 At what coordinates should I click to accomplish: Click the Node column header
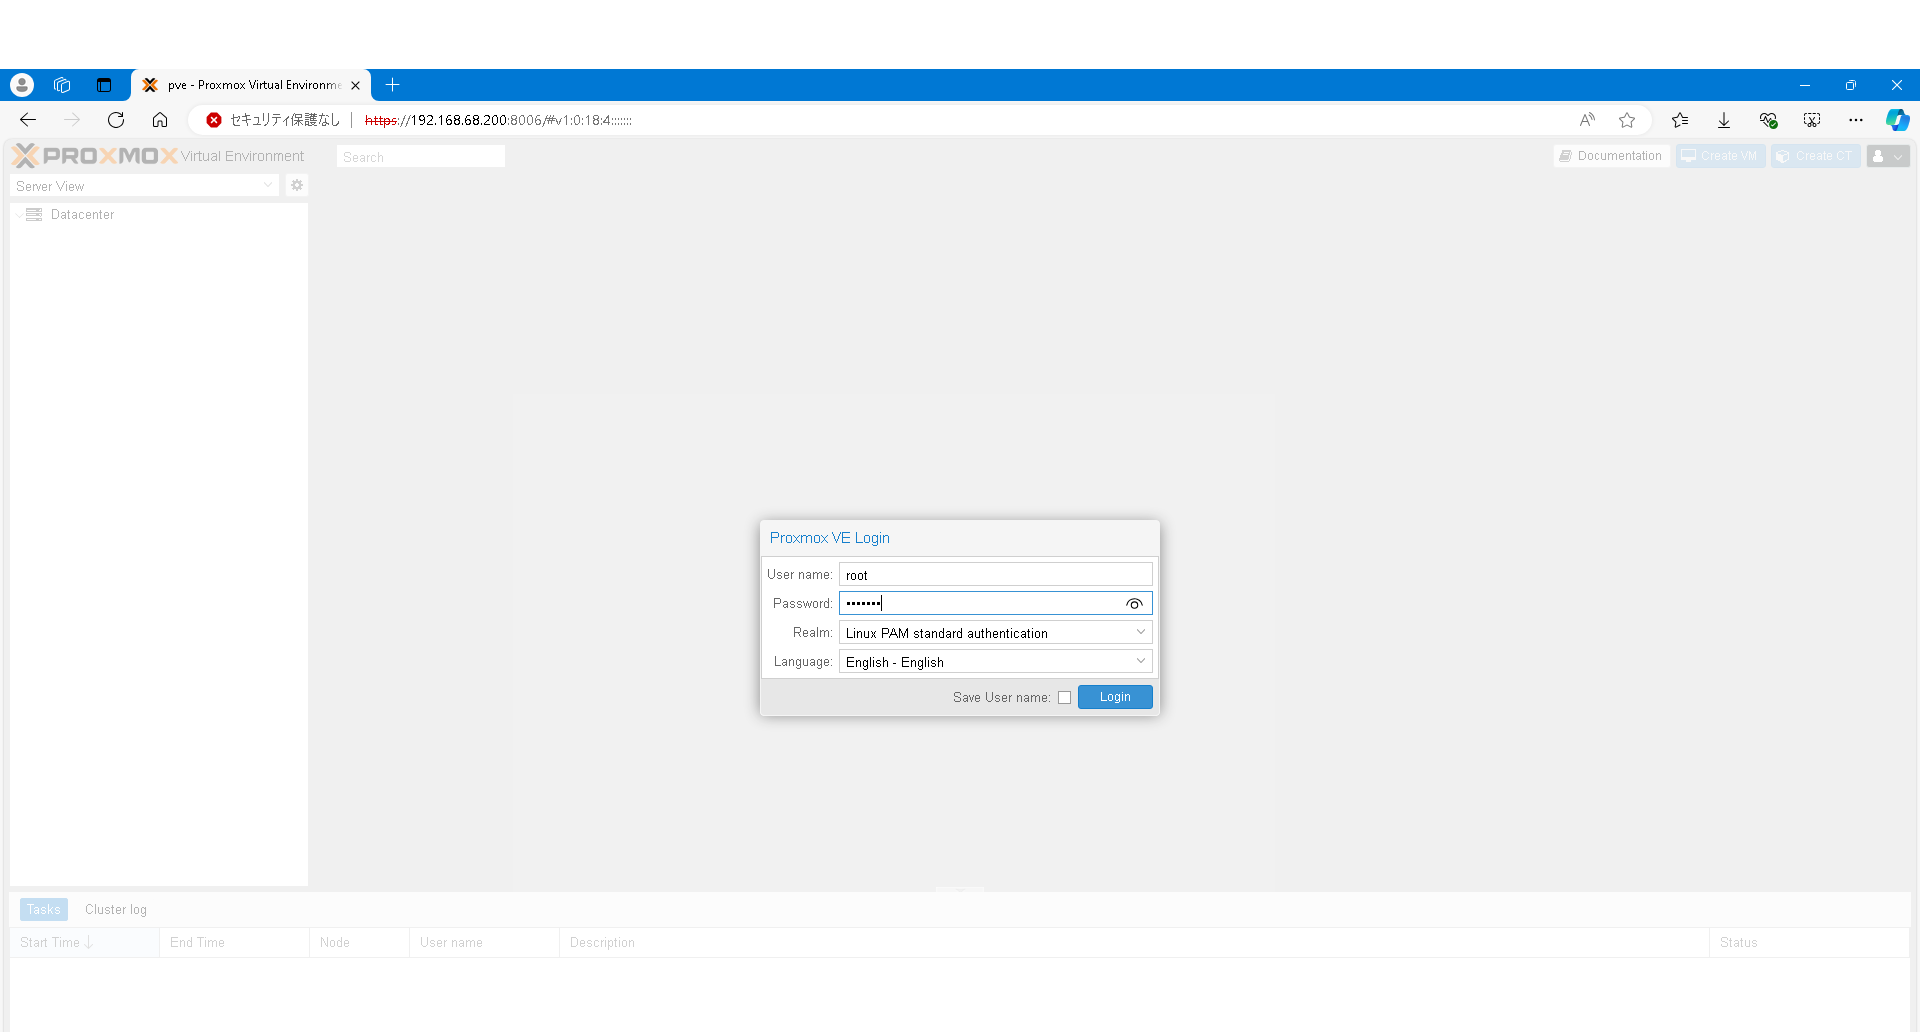click(x=359, y=942)
